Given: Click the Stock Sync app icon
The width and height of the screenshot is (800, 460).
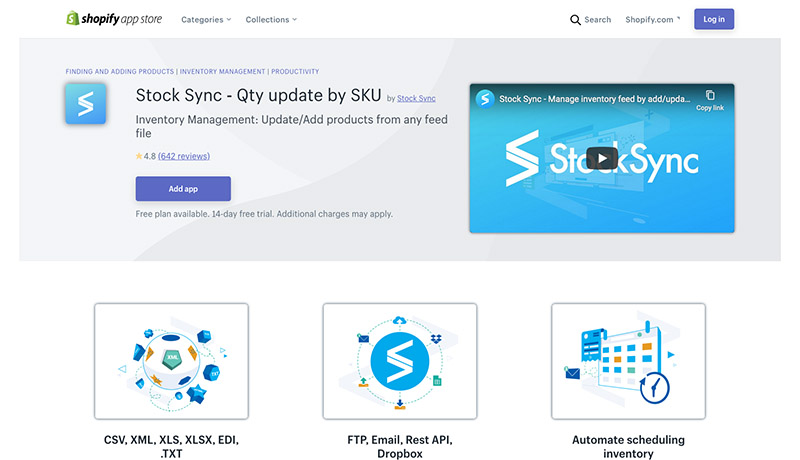Looking at the screenshot, I should pyautogui.click(x=85, y=104).
